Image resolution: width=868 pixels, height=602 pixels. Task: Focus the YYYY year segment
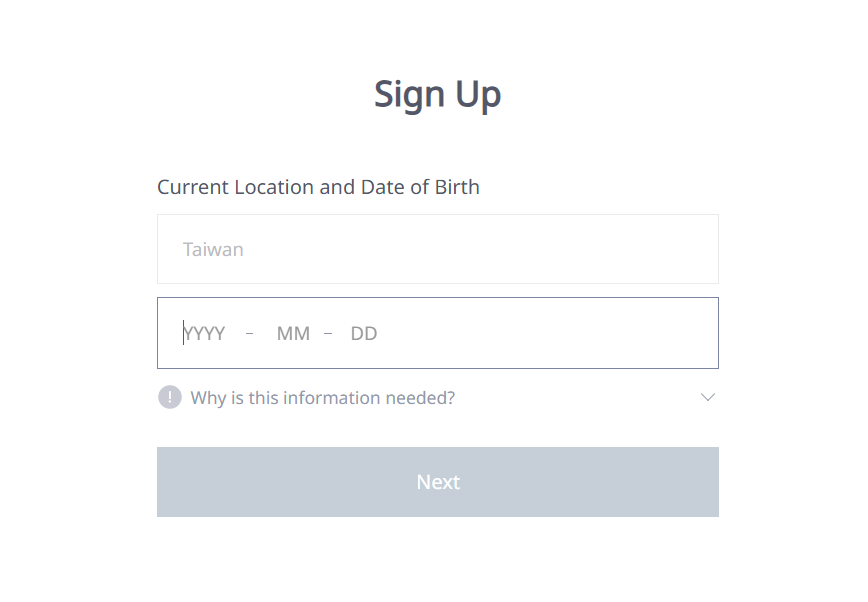[205, 334]
